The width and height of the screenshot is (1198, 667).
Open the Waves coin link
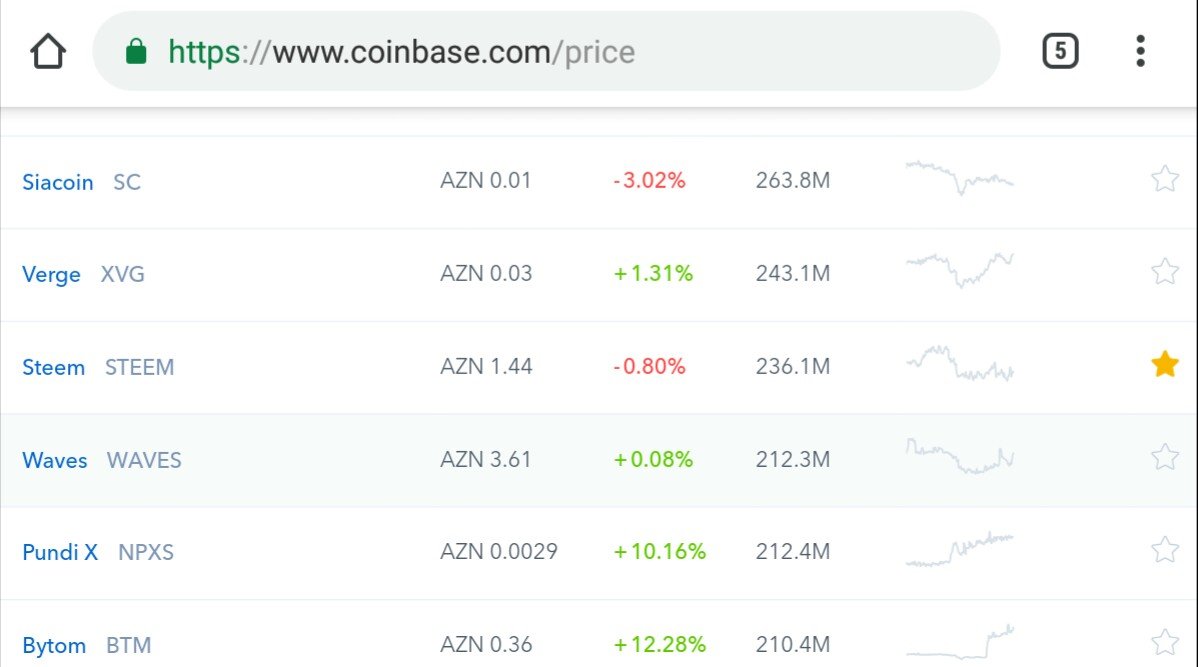[55, 461]
